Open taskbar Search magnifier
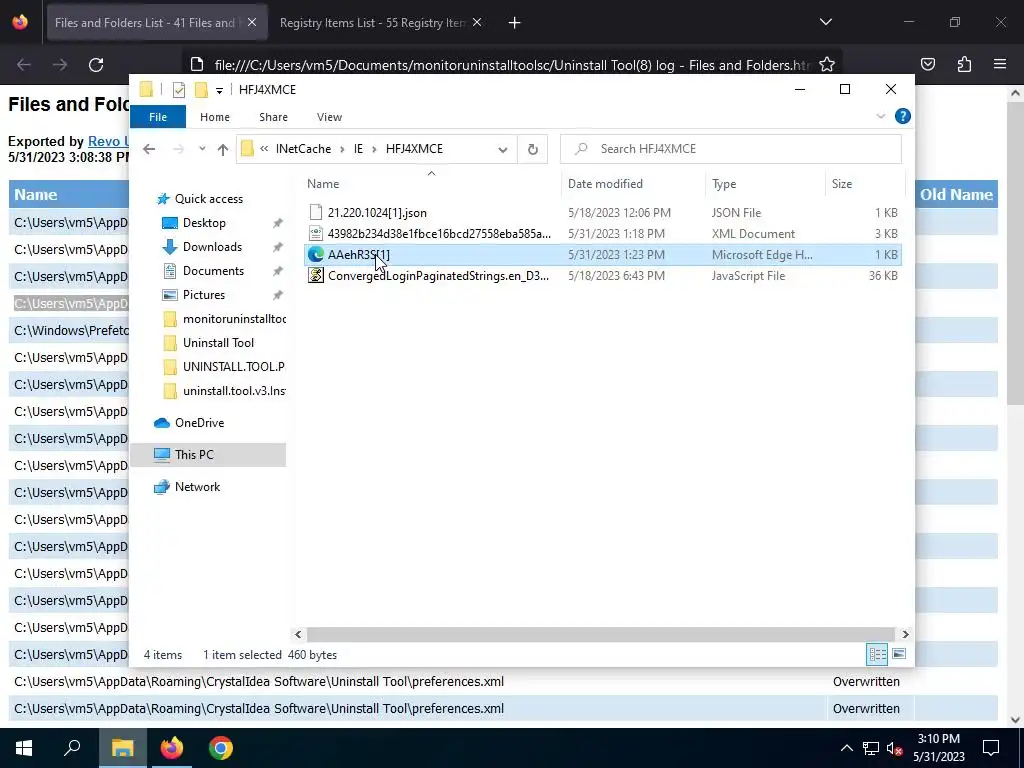The height and width of the screenshot is (768, 1024). [x=72, y=748]
